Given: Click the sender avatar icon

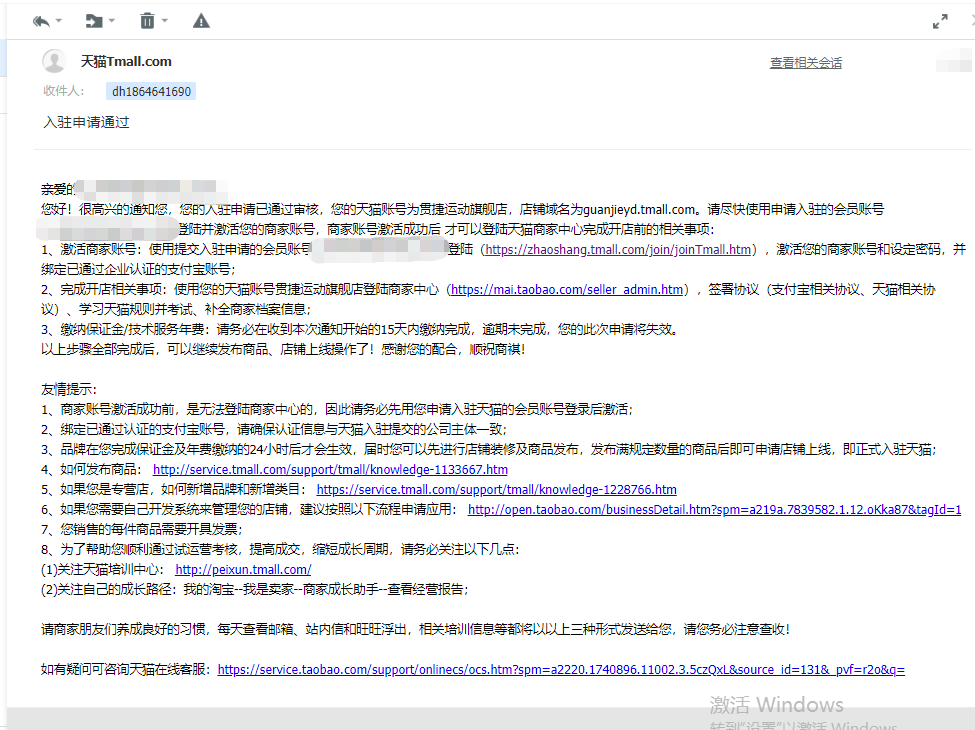Looking at the screenshot, I should [54, 62].
